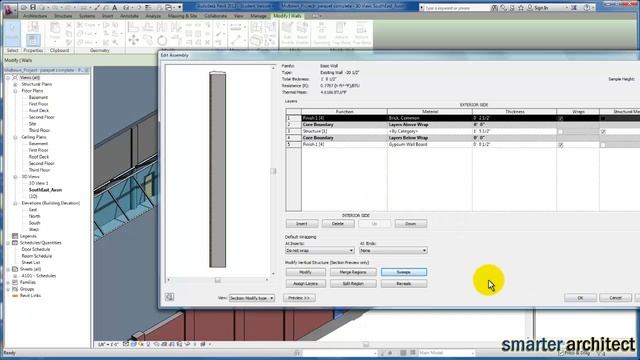Collapse the Floor Plans tree node

tap(15, 91)
